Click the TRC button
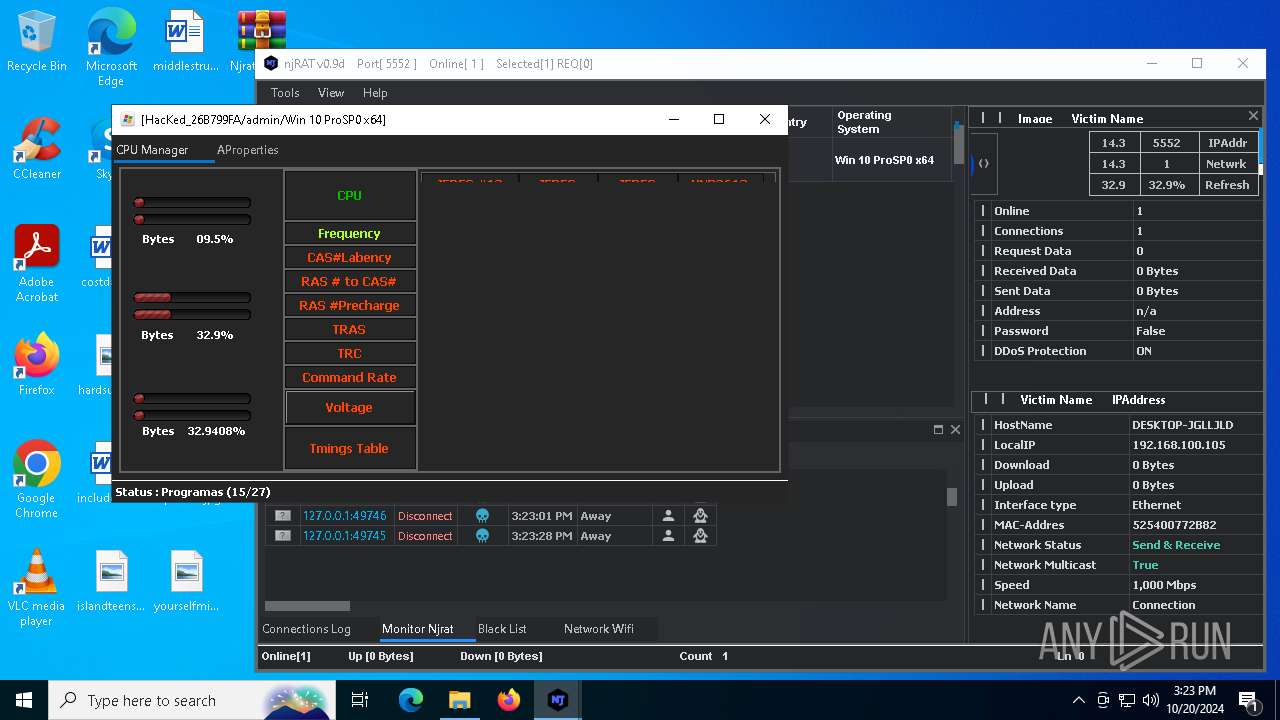The width and height of the screenshot is (1280, 720). [349, 354]
